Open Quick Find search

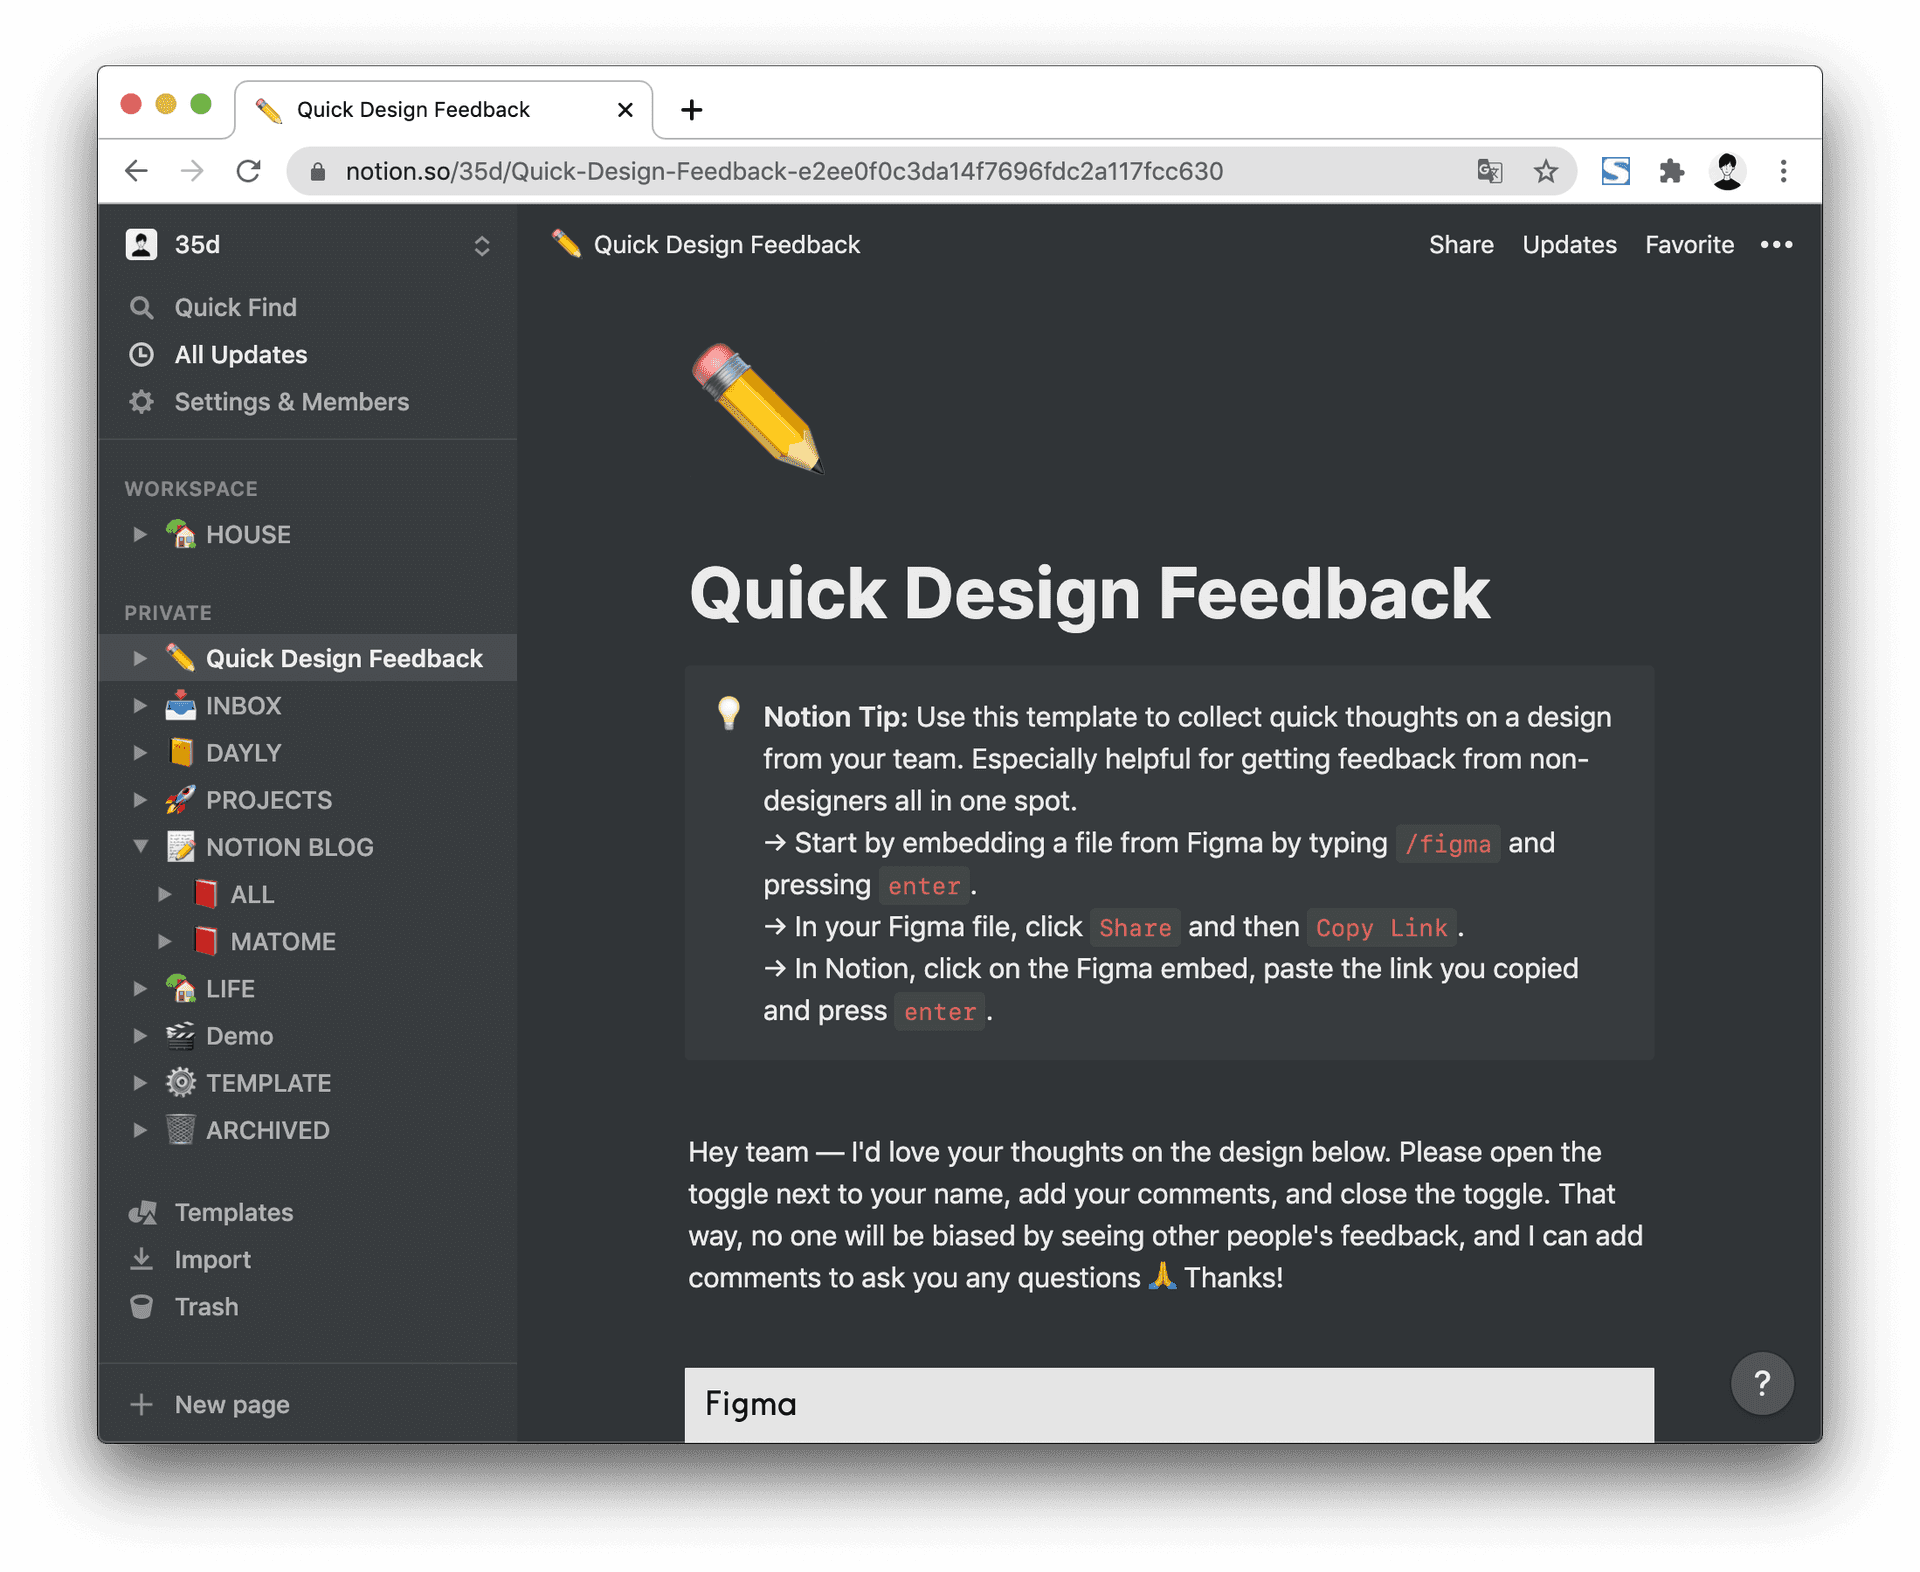coord(307,307)
